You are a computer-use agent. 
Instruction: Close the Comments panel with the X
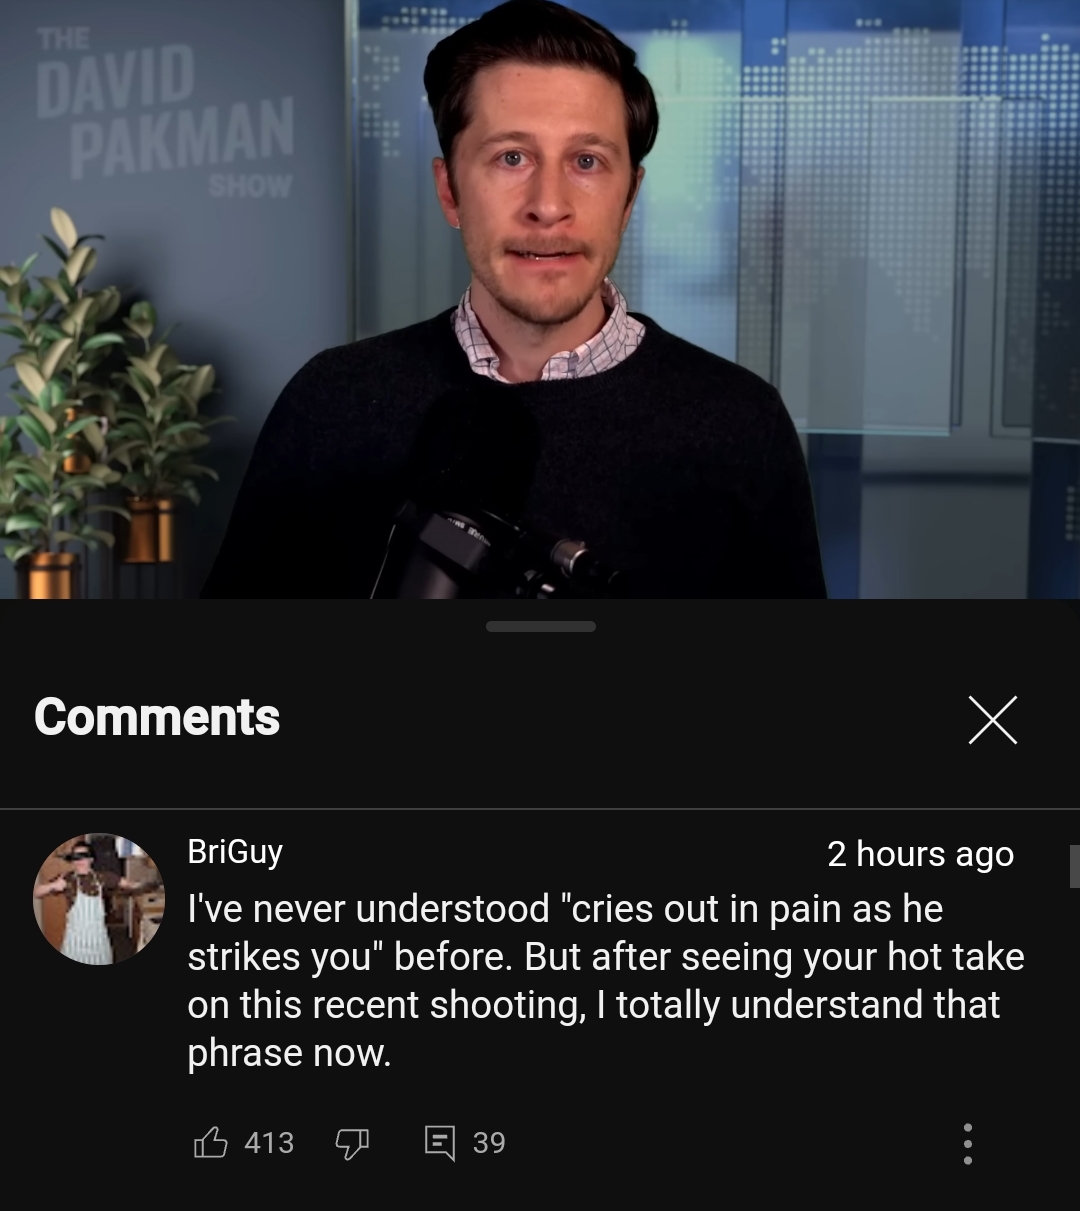(x=993, y=720)
